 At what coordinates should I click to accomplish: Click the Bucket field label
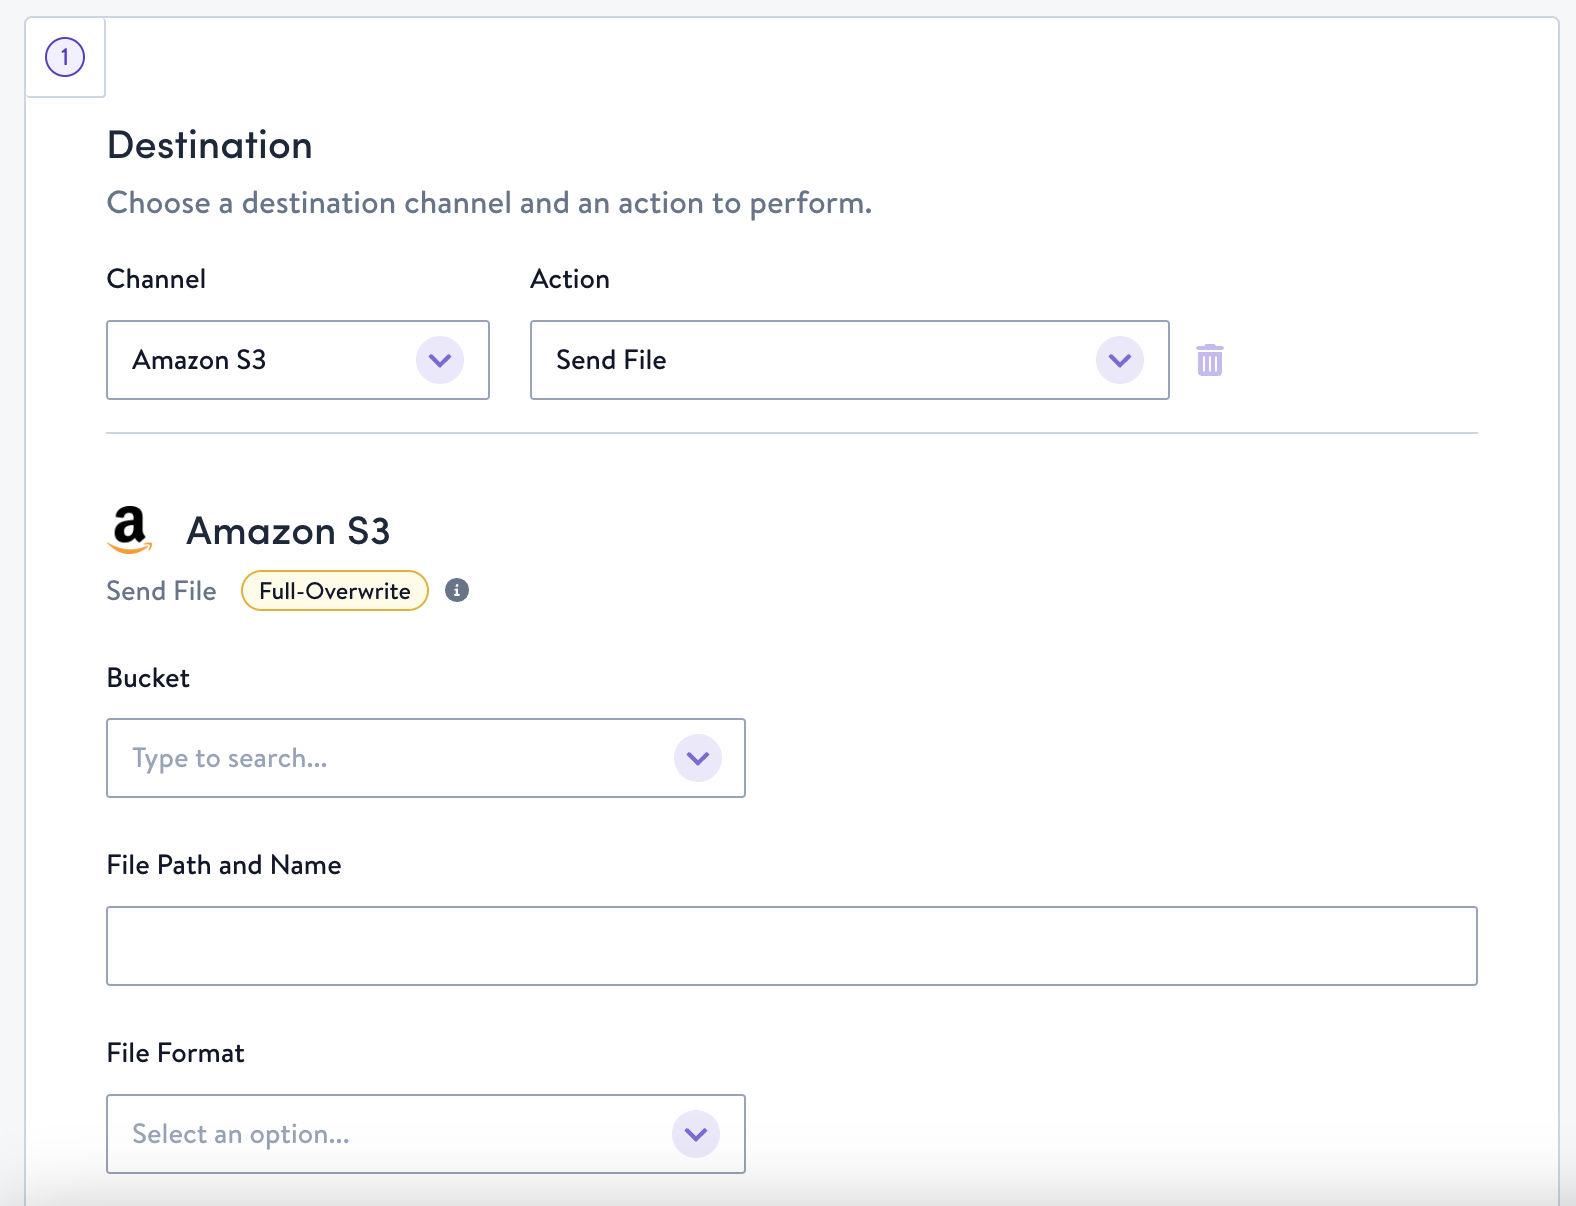coord(148,678)
